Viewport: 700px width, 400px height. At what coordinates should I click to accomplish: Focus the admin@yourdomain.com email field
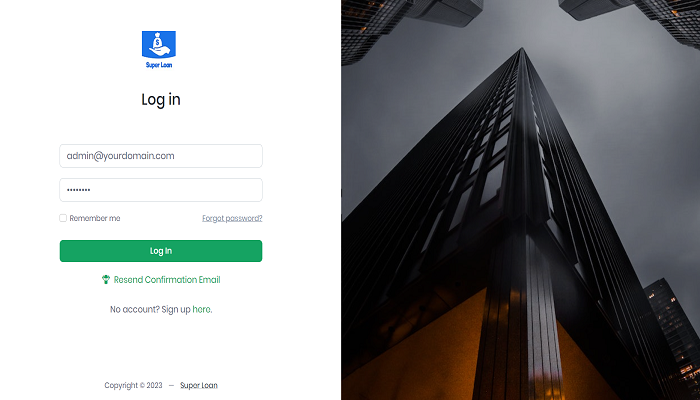[x=161, y=156]
